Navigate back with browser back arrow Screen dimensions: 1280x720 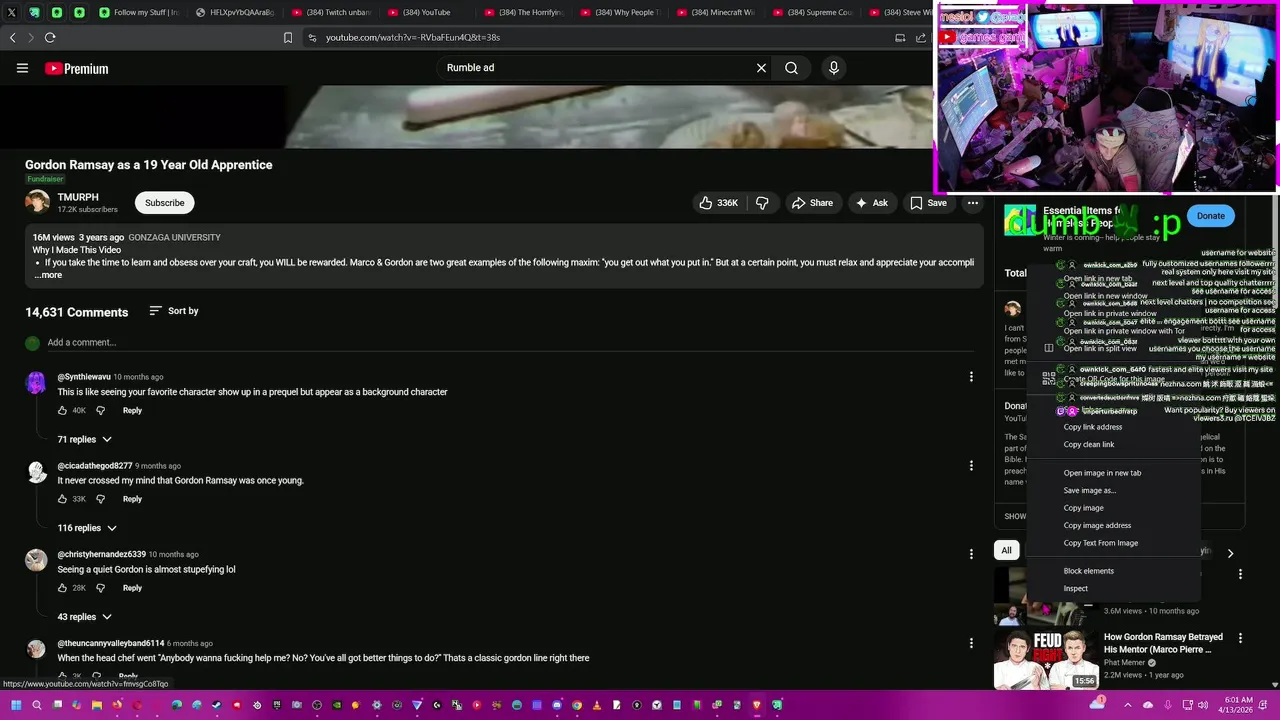pyautogui.click(x=13, y=37)
